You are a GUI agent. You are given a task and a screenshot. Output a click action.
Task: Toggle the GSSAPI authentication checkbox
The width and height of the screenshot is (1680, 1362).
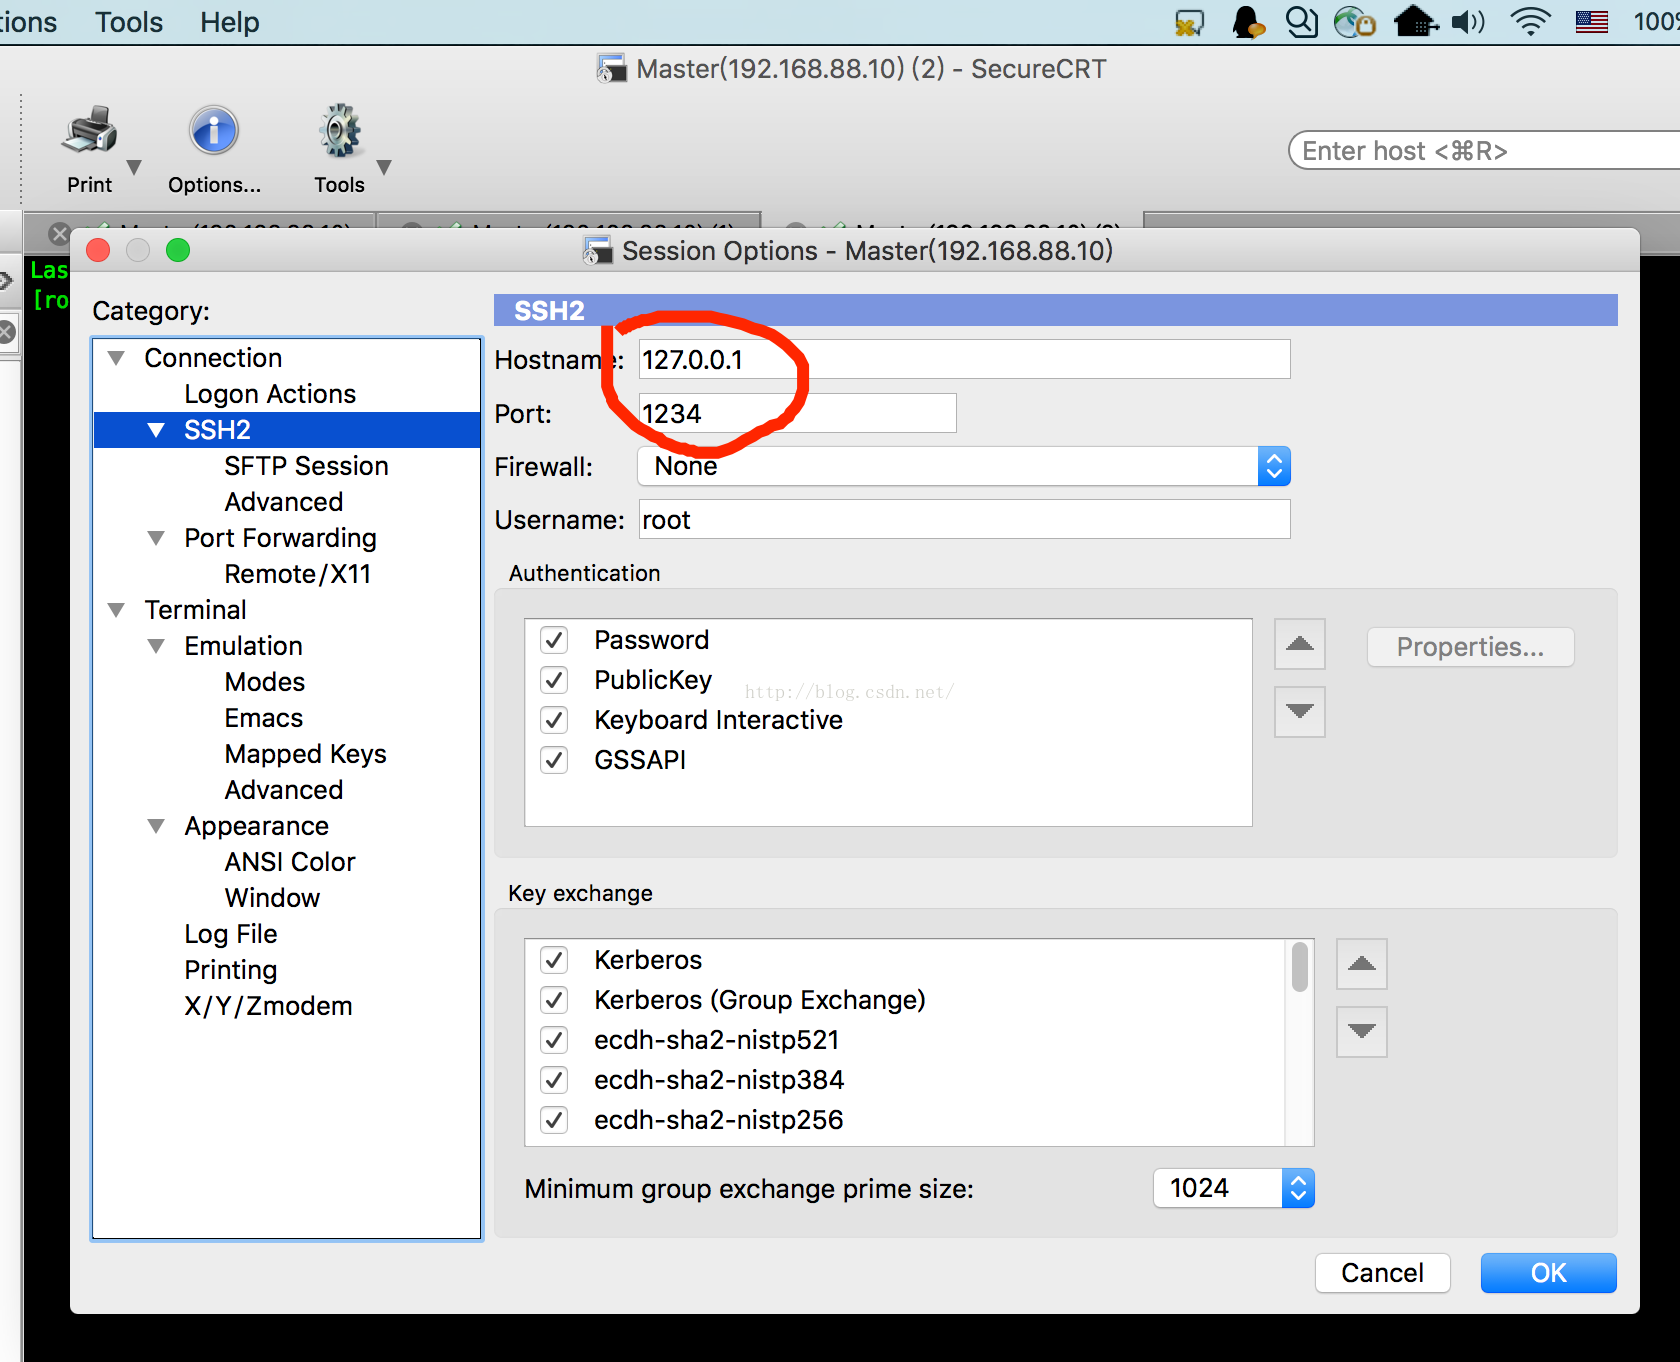pyautogui.click(x=554, y=760)
